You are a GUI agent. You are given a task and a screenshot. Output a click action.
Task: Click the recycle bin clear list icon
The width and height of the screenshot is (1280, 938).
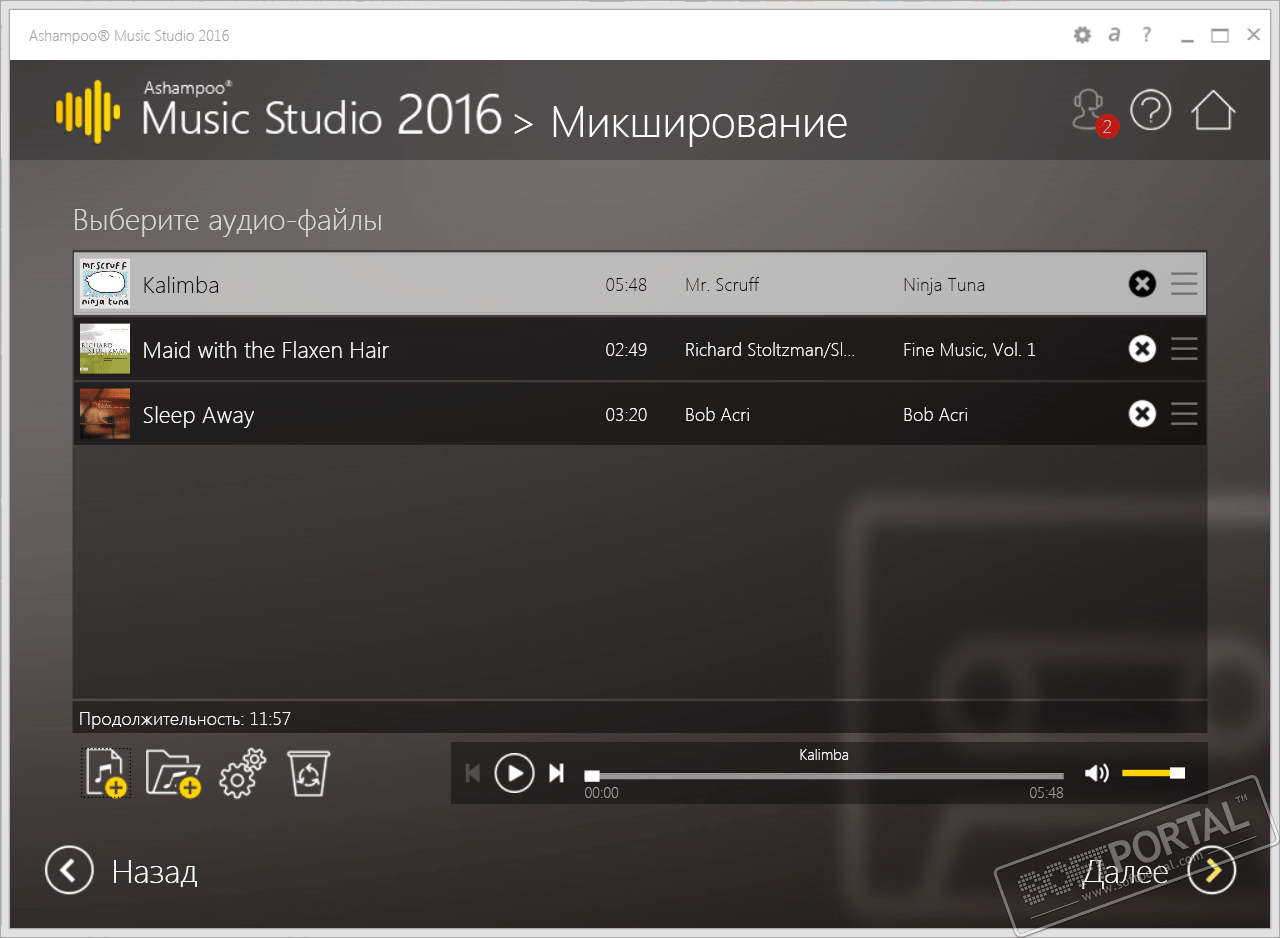coord(309,773)
